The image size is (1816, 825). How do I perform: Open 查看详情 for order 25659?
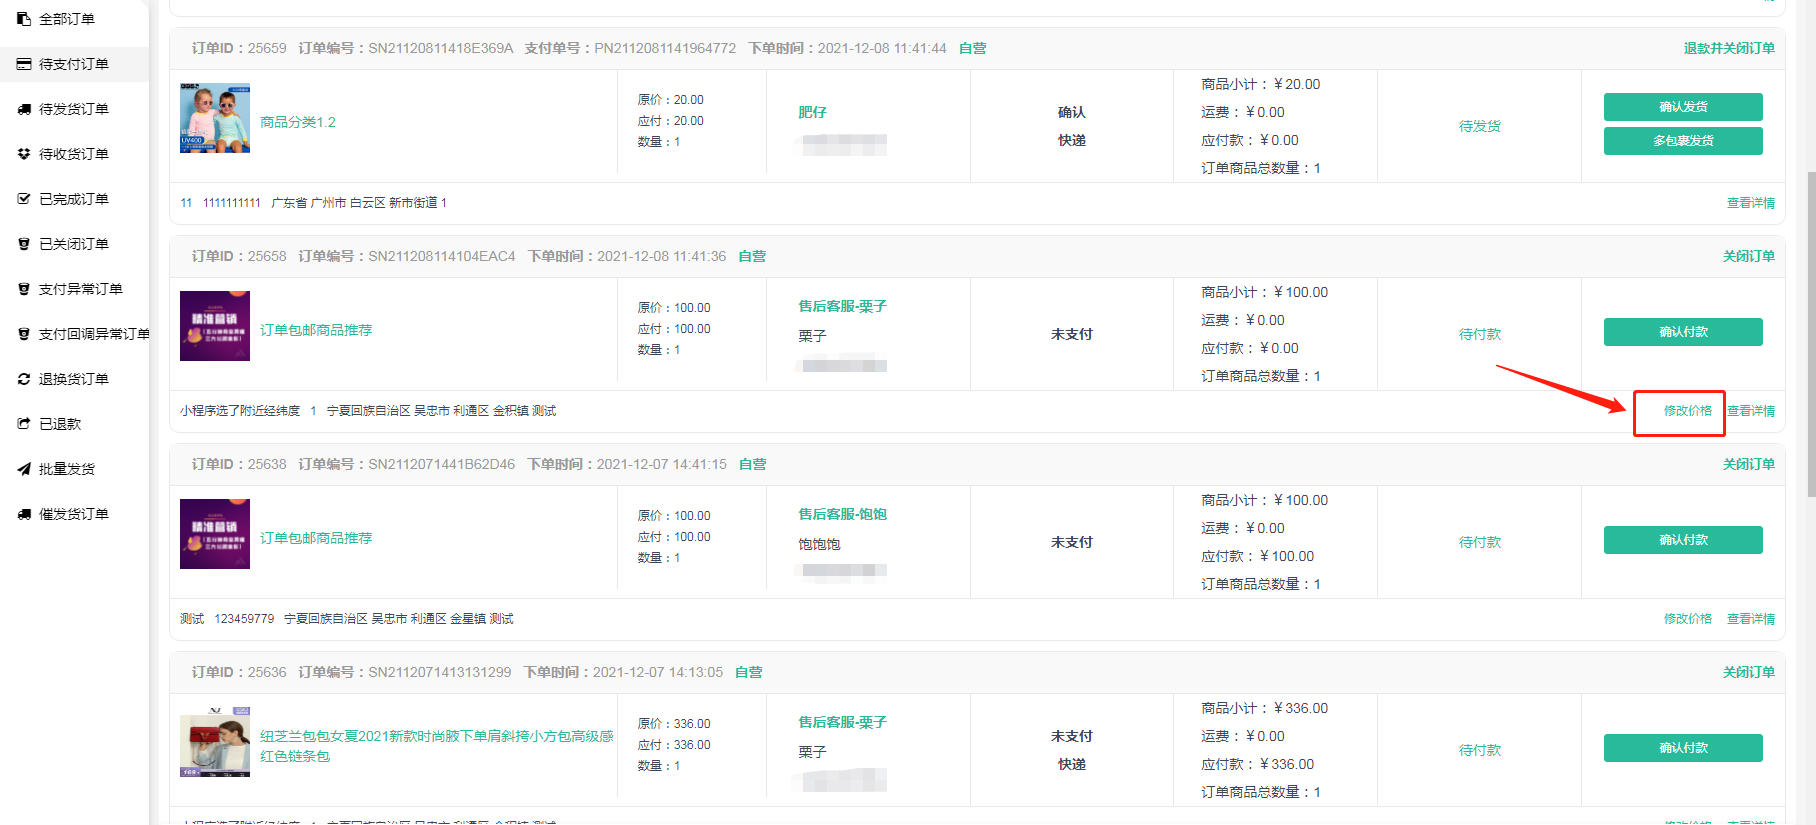(1750, 203)
